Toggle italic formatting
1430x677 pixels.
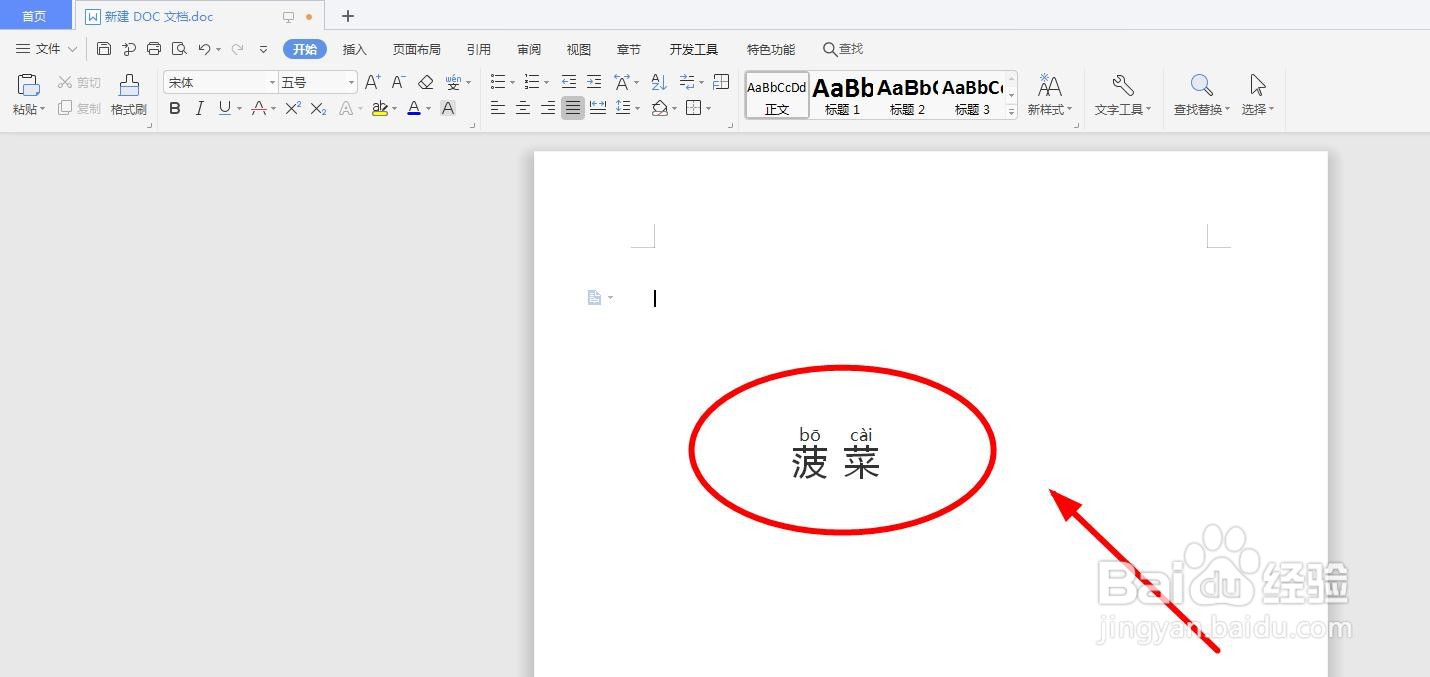tap(199, 108)
